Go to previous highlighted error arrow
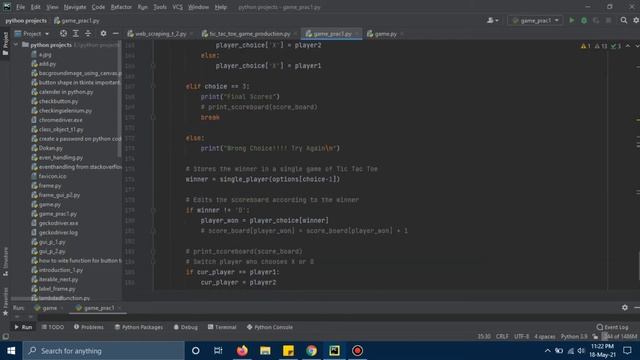Image resolution: width=640 pixels, height=360 pixels. (628, 46)
